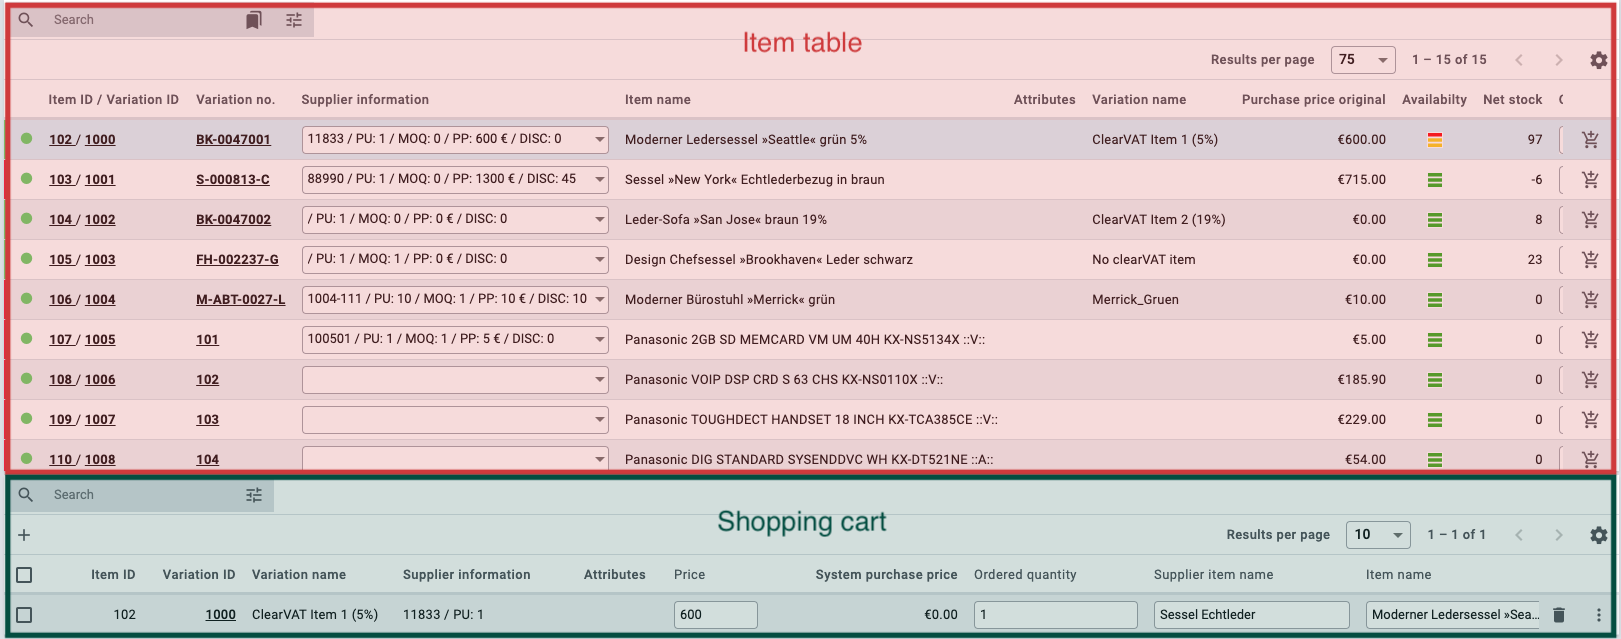The width and height of the screenshot is (1621, 639).
Task: Open shopping cart settings gear
Action: tap(1598, 535)
